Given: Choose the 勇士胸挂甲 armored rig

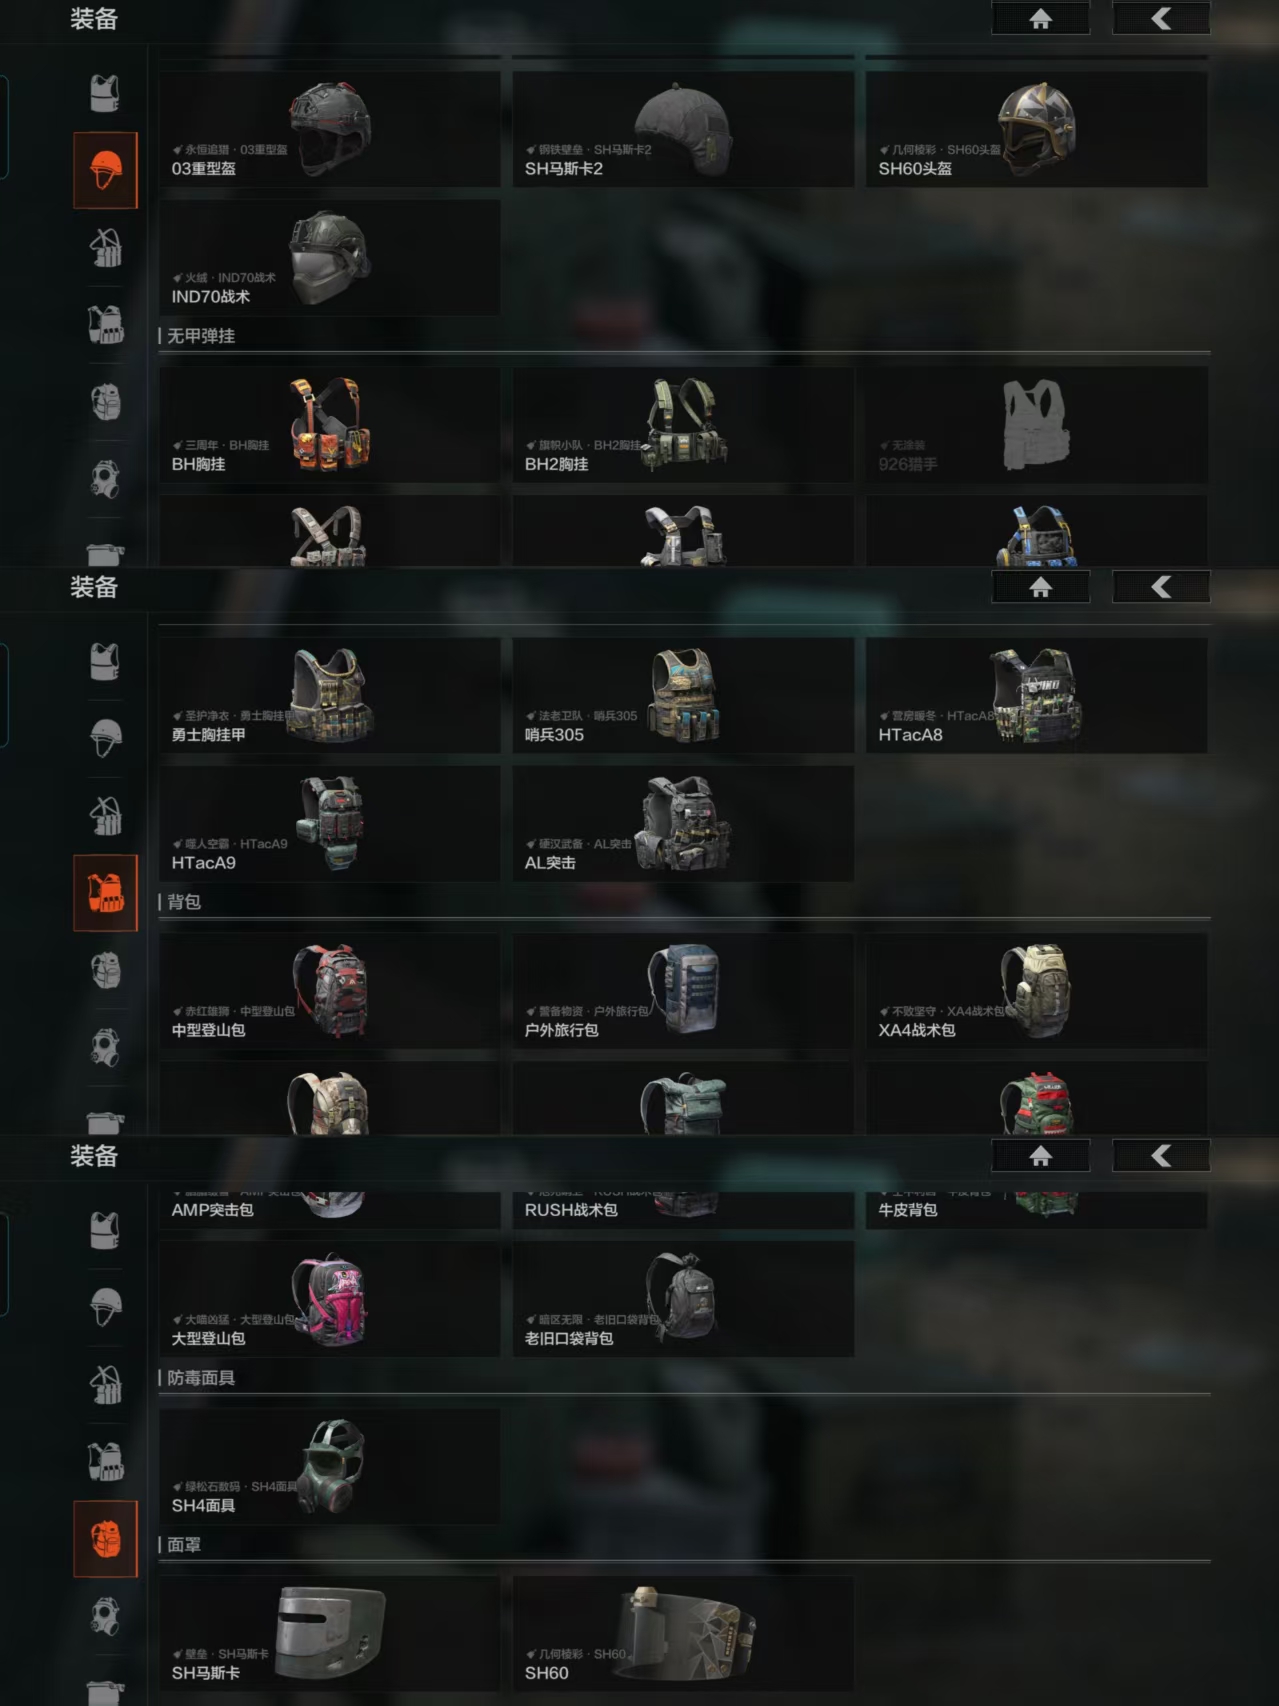Looking at the screenshot, I should click(x=330, y=695).
